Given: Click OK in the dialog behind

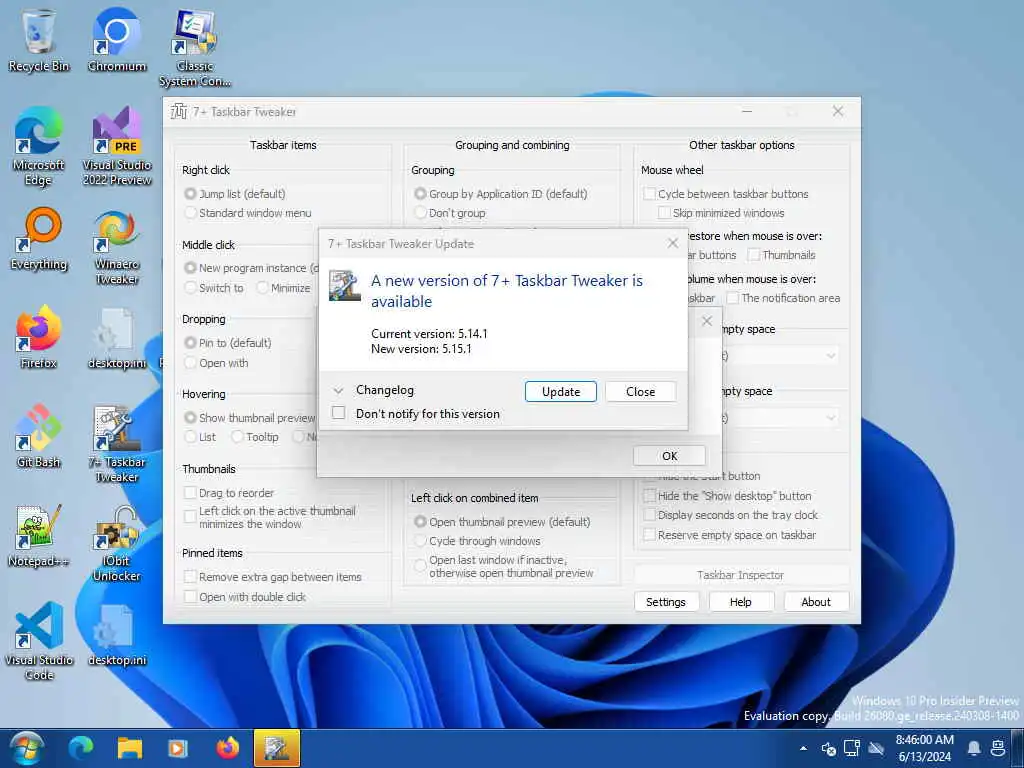Looking at the screenshot, I should (x=669, y=456).
